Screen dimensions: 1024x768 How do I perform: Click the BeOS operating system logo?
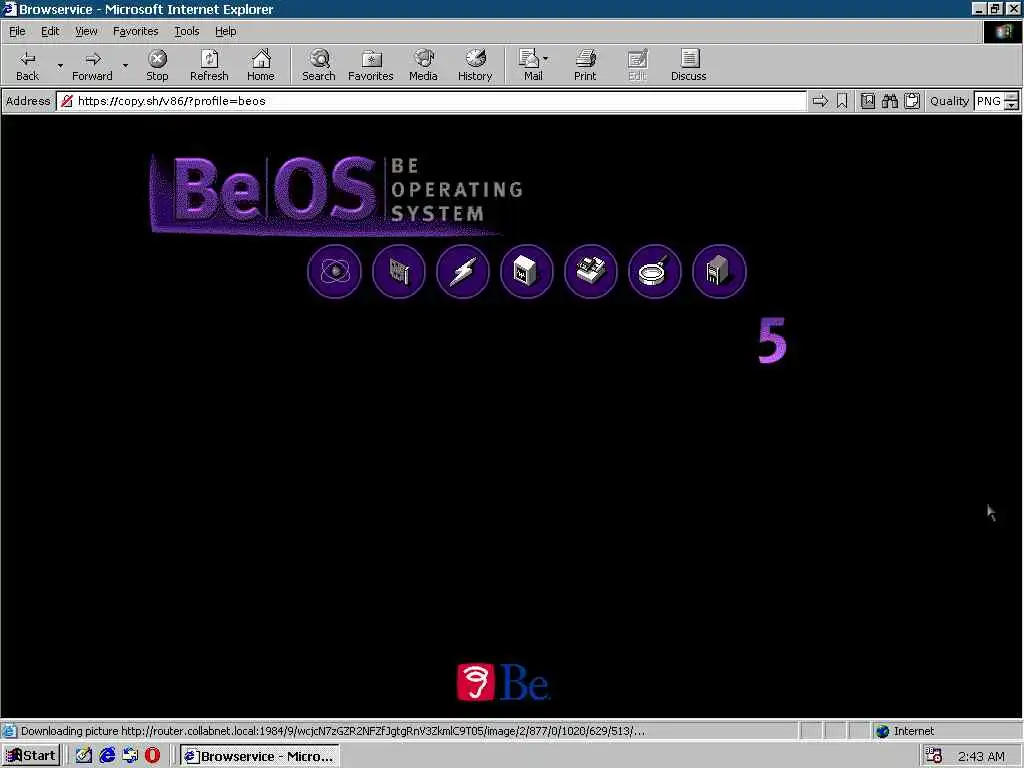(336, 195)
